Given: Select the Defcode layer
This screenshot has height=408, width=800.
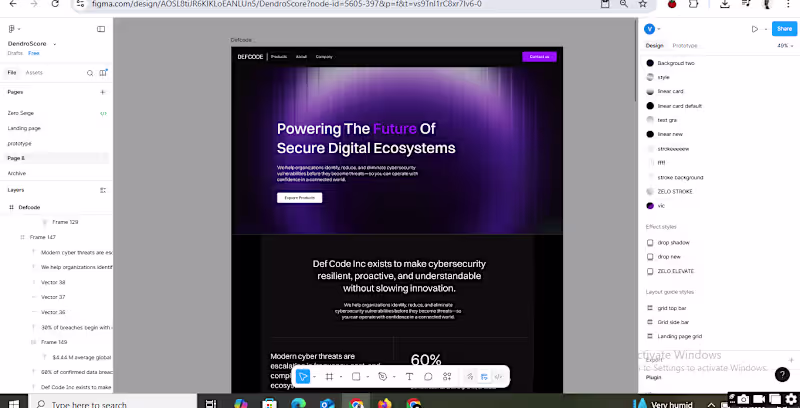Looking at the screenshot, I should 29,208.
